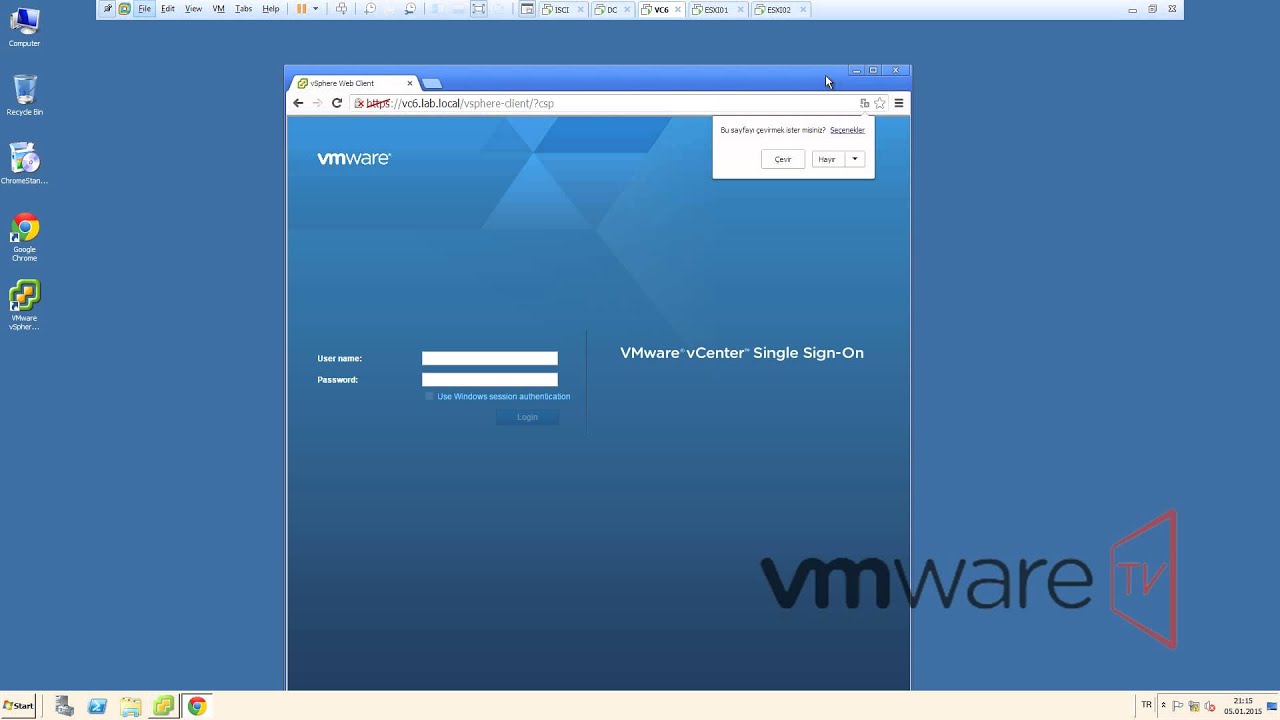Click the manage snapshots icon
This screenshot has height=720, width=1280.
[409, 9]
